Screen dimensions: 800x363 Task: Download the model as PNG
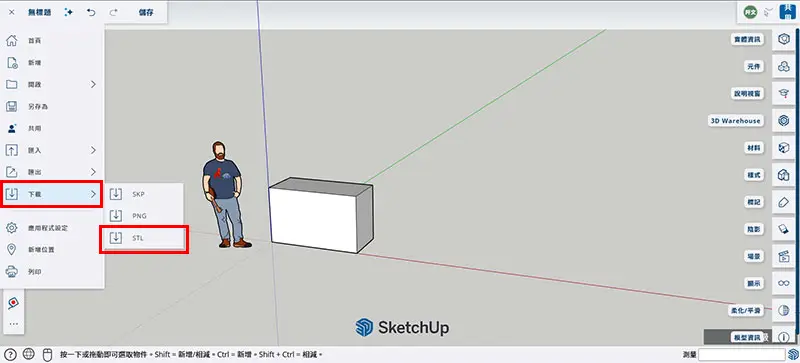144,216
